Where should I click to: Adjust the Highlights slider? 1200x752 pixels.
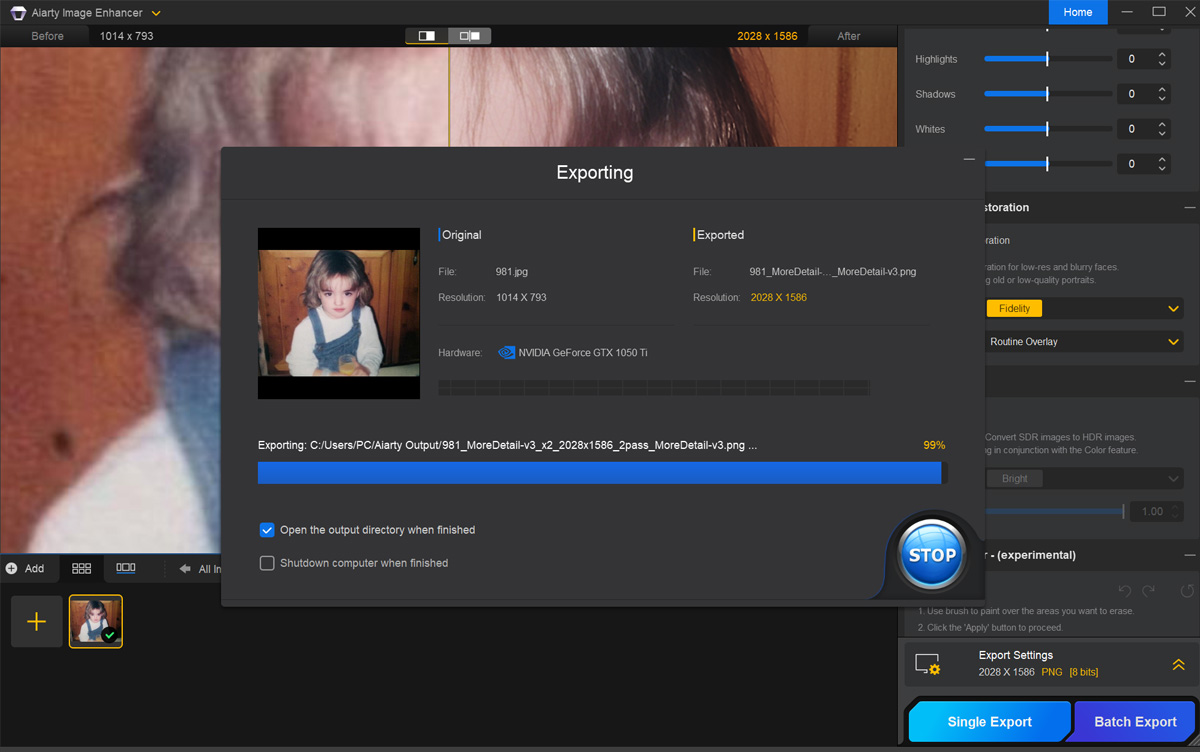[1047, 59]
